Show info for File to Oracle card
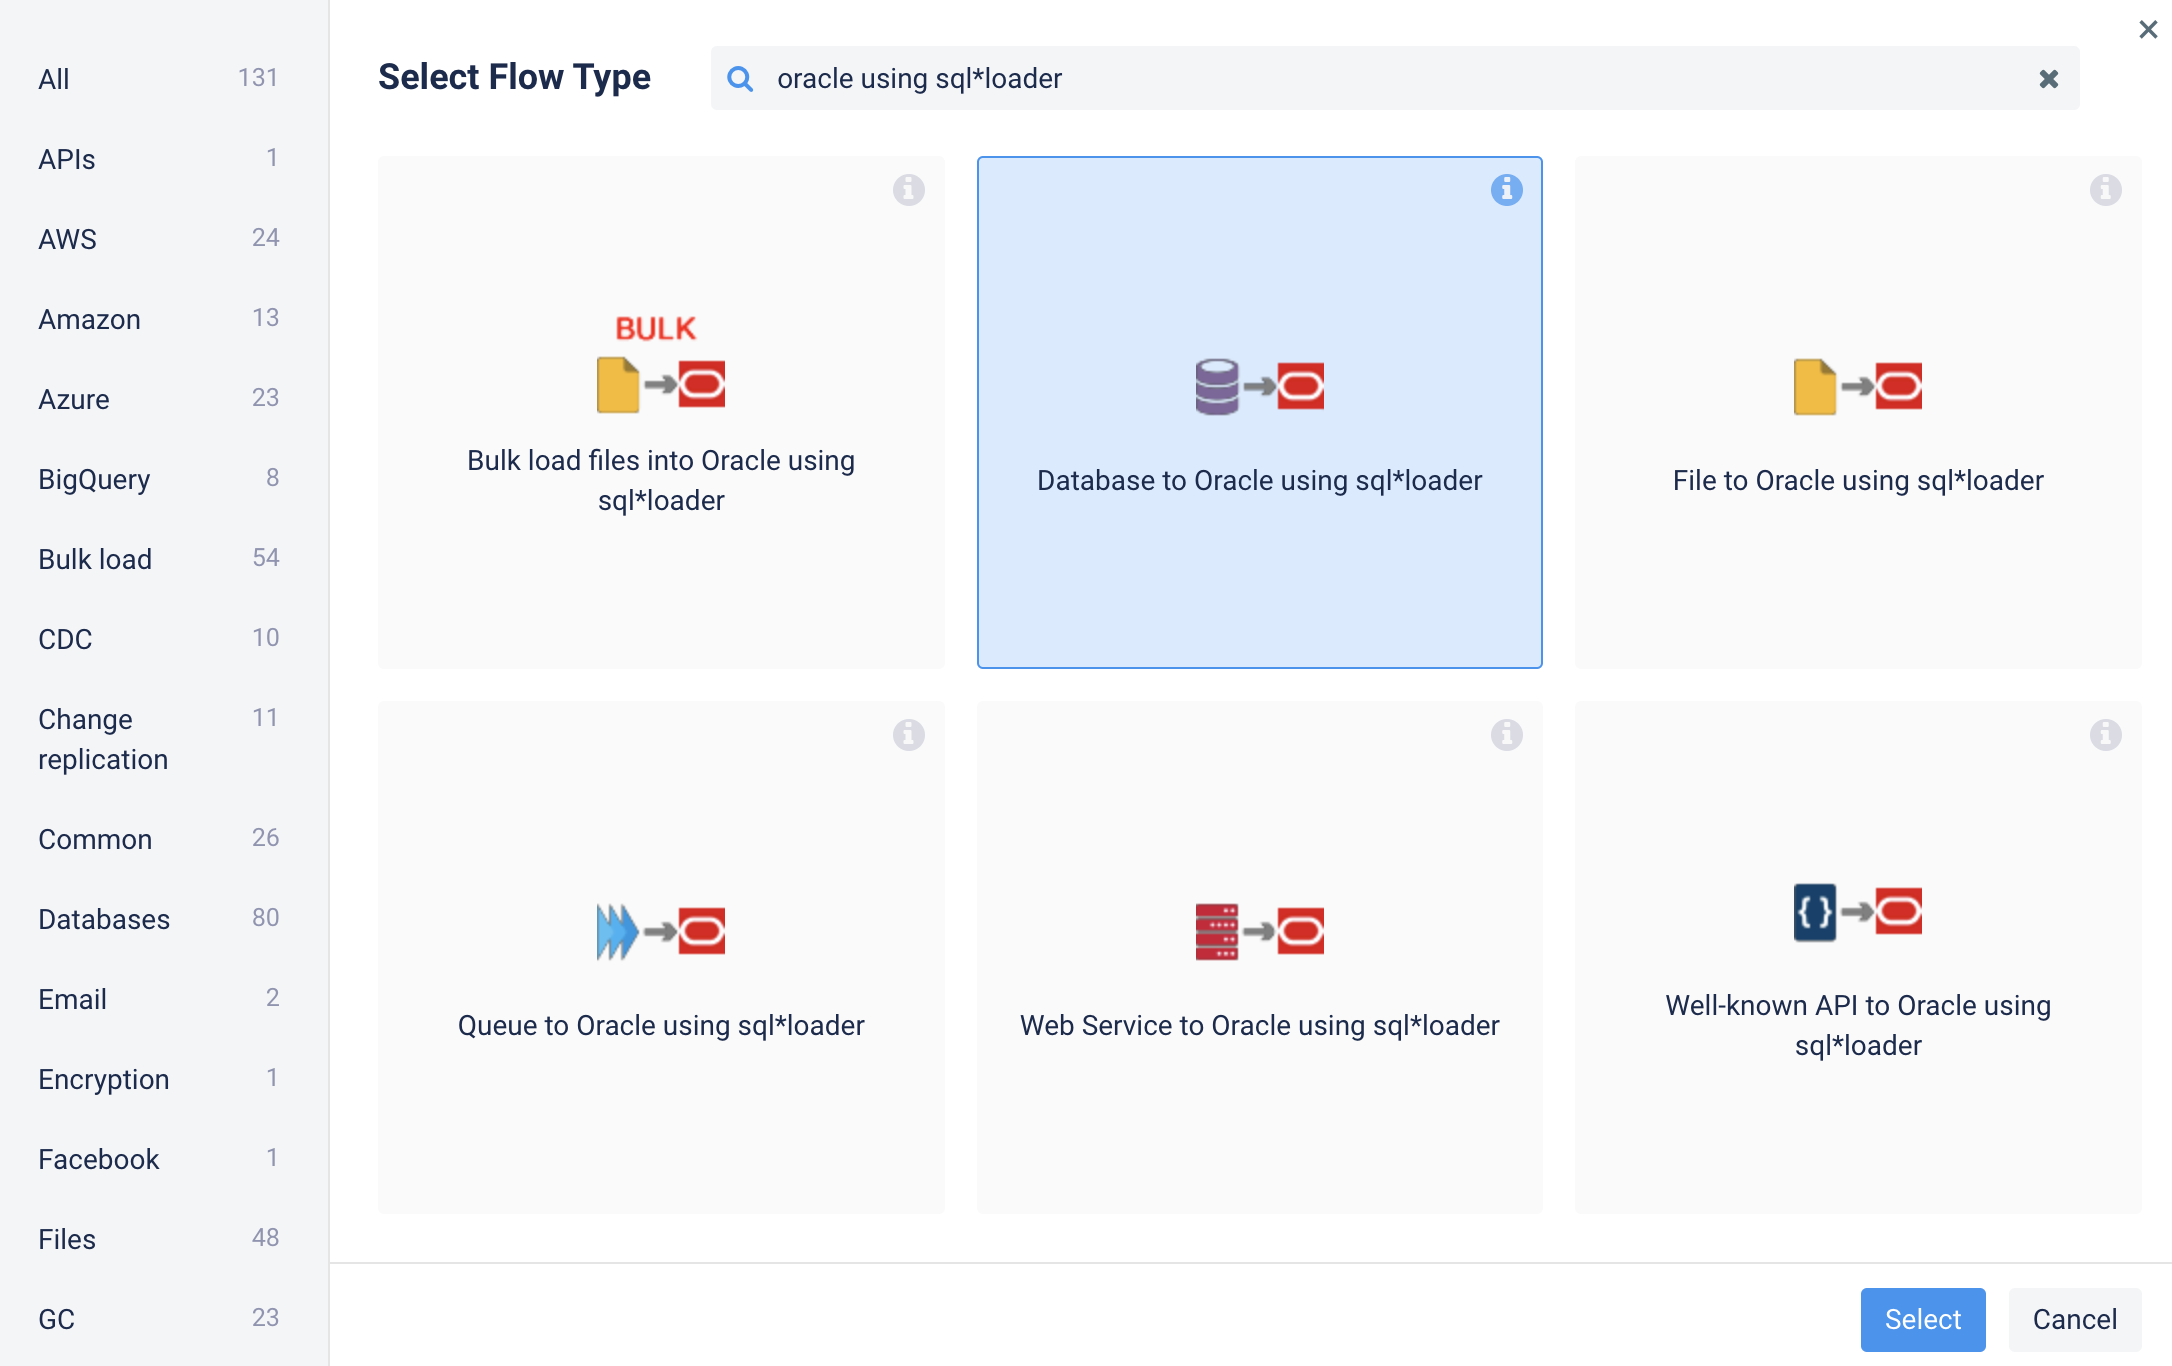This screenshot has height=1366, width=2172. [2105, 189]
